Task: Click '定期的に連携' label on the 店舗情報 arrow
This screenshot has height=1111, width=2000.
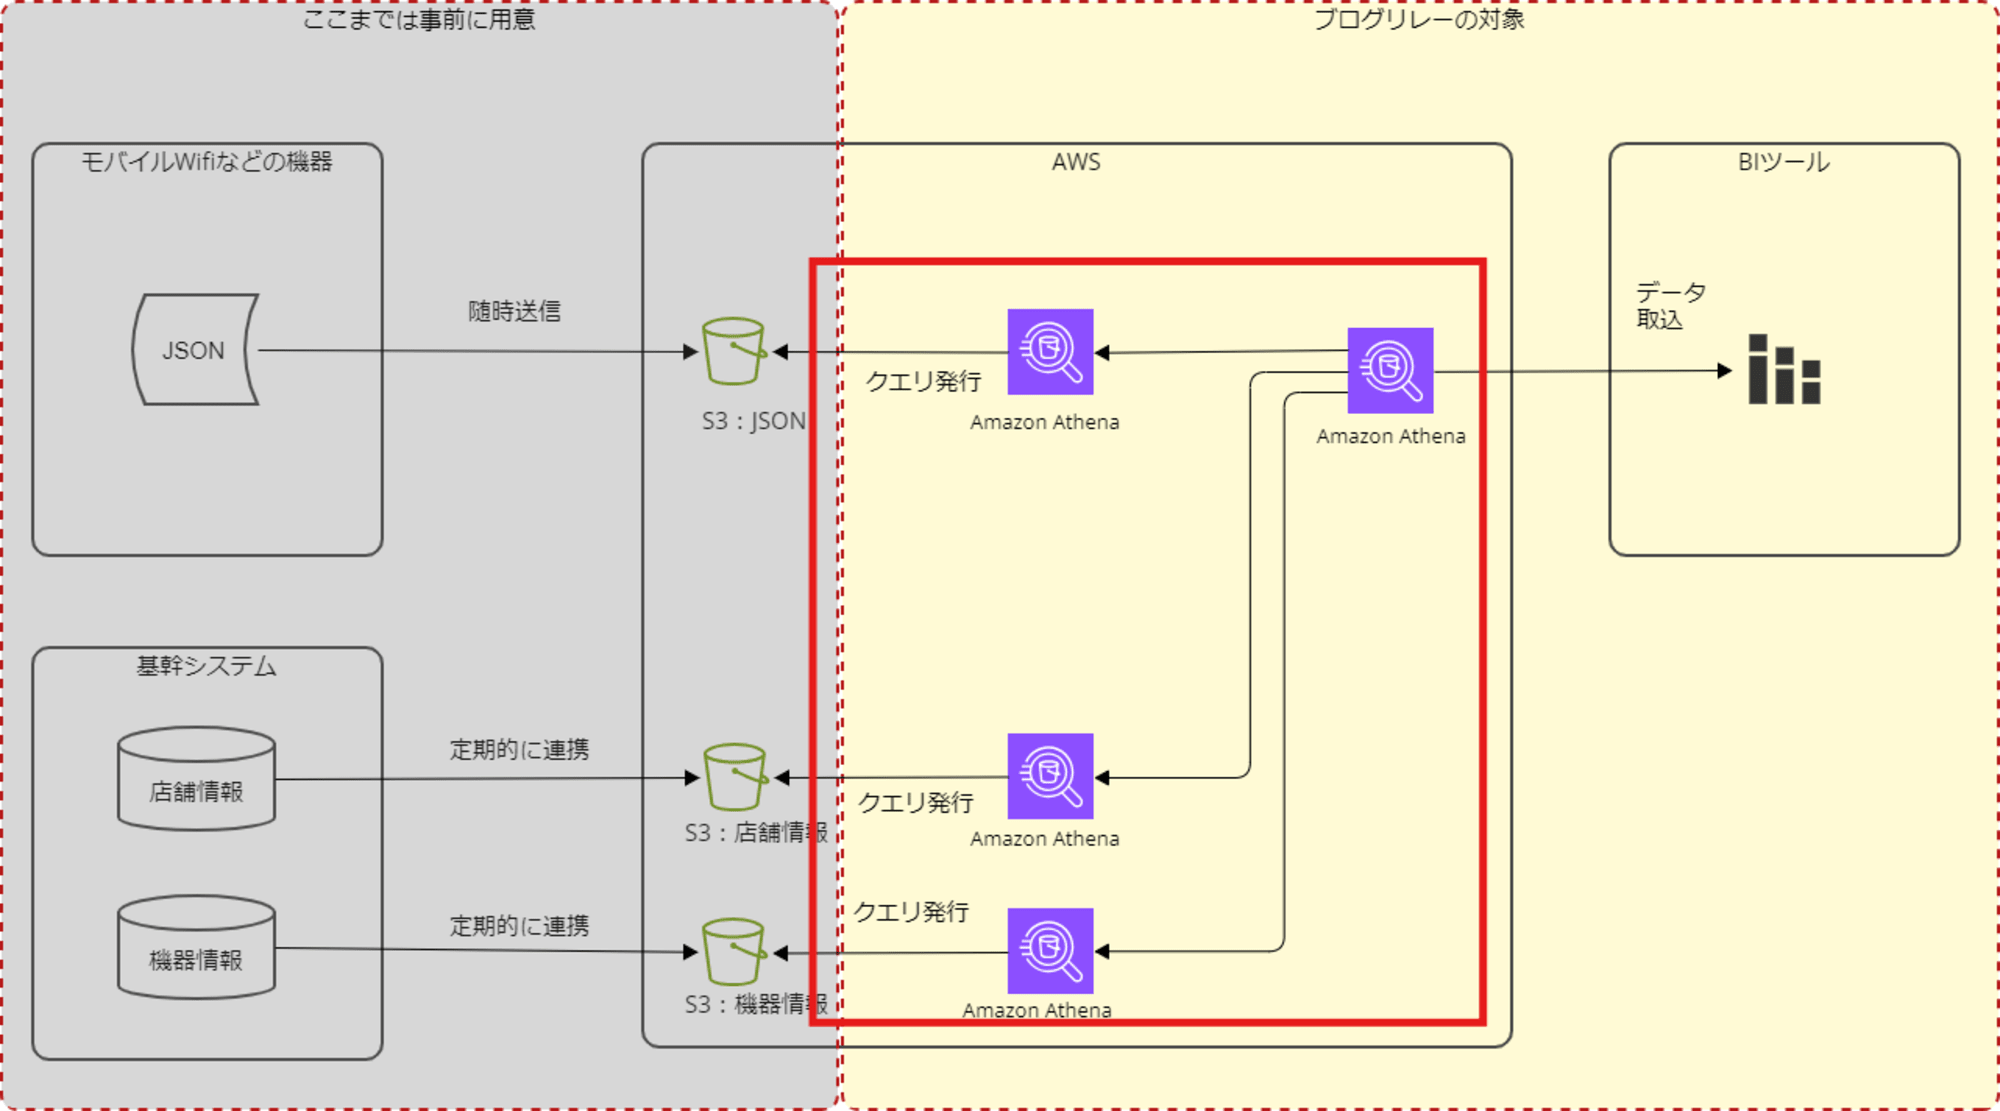Action: click(519, 749)
